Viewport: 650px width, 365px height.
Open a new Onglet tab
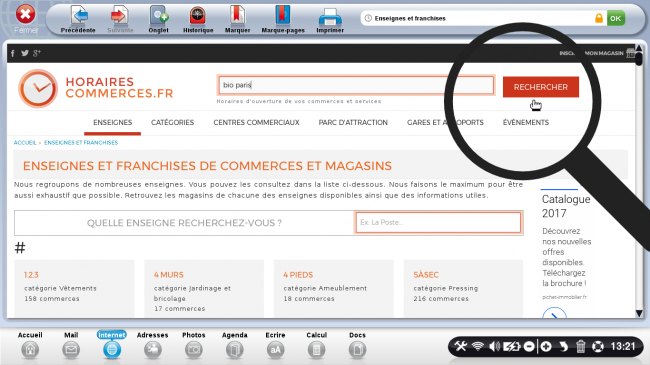click(x=159, y=16)
